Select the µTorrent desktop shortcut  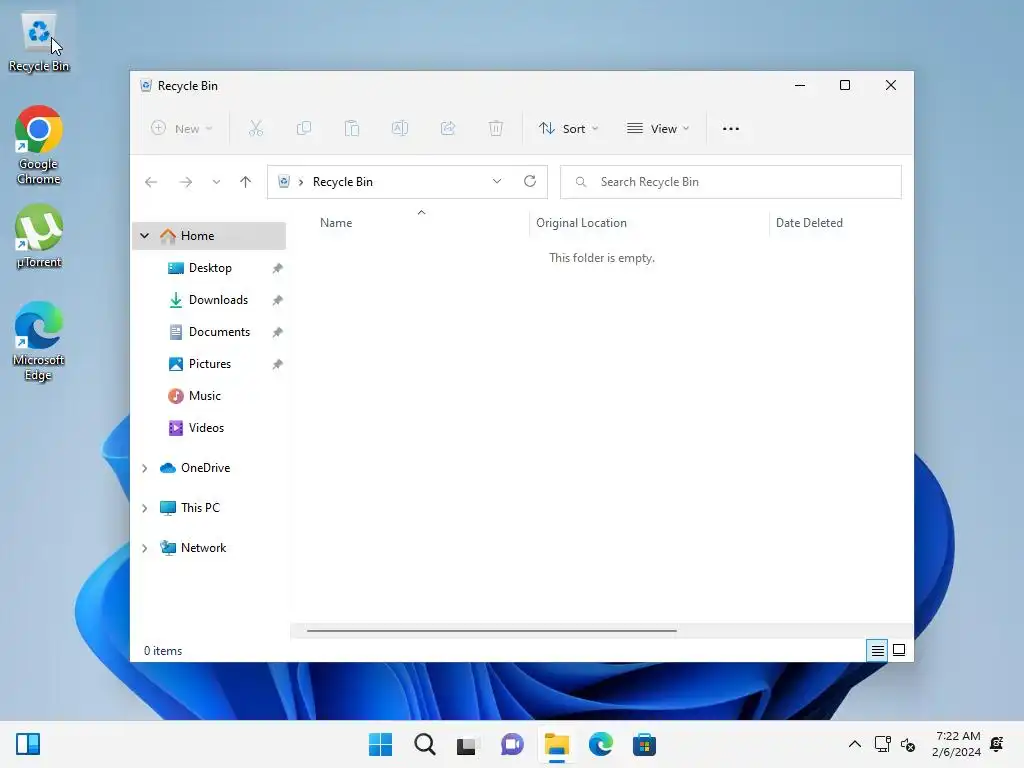tap(39, 236)
